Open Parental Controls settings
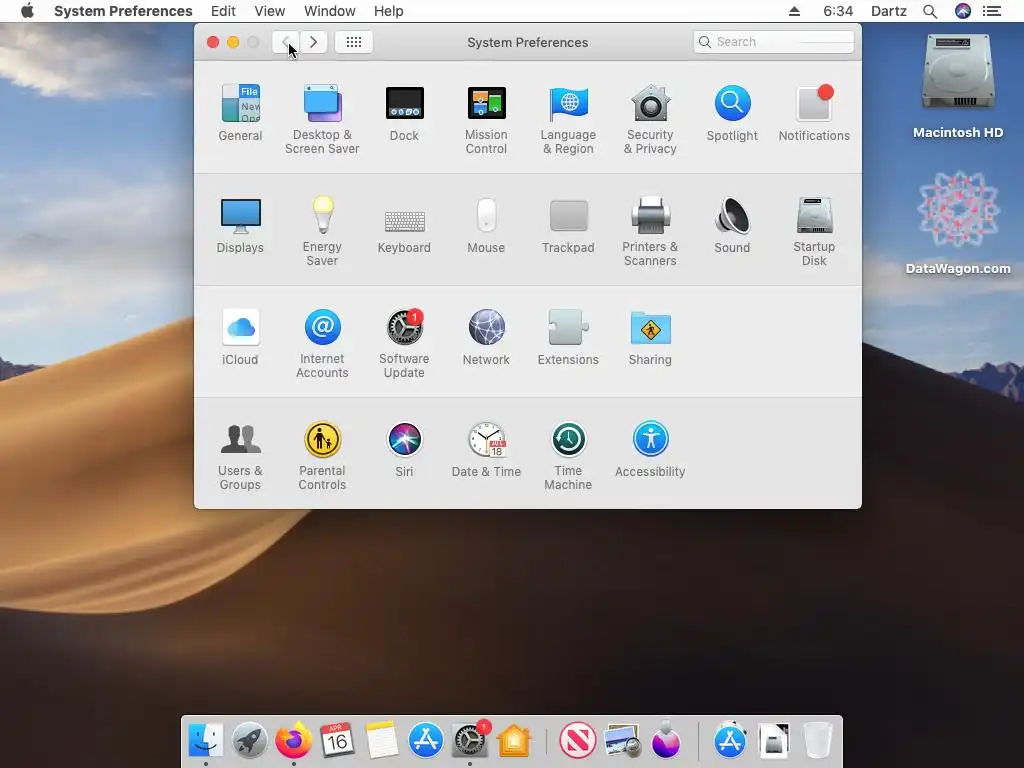Image resolution: width=1024 pixels, height=768 pixels. [322, 456]
